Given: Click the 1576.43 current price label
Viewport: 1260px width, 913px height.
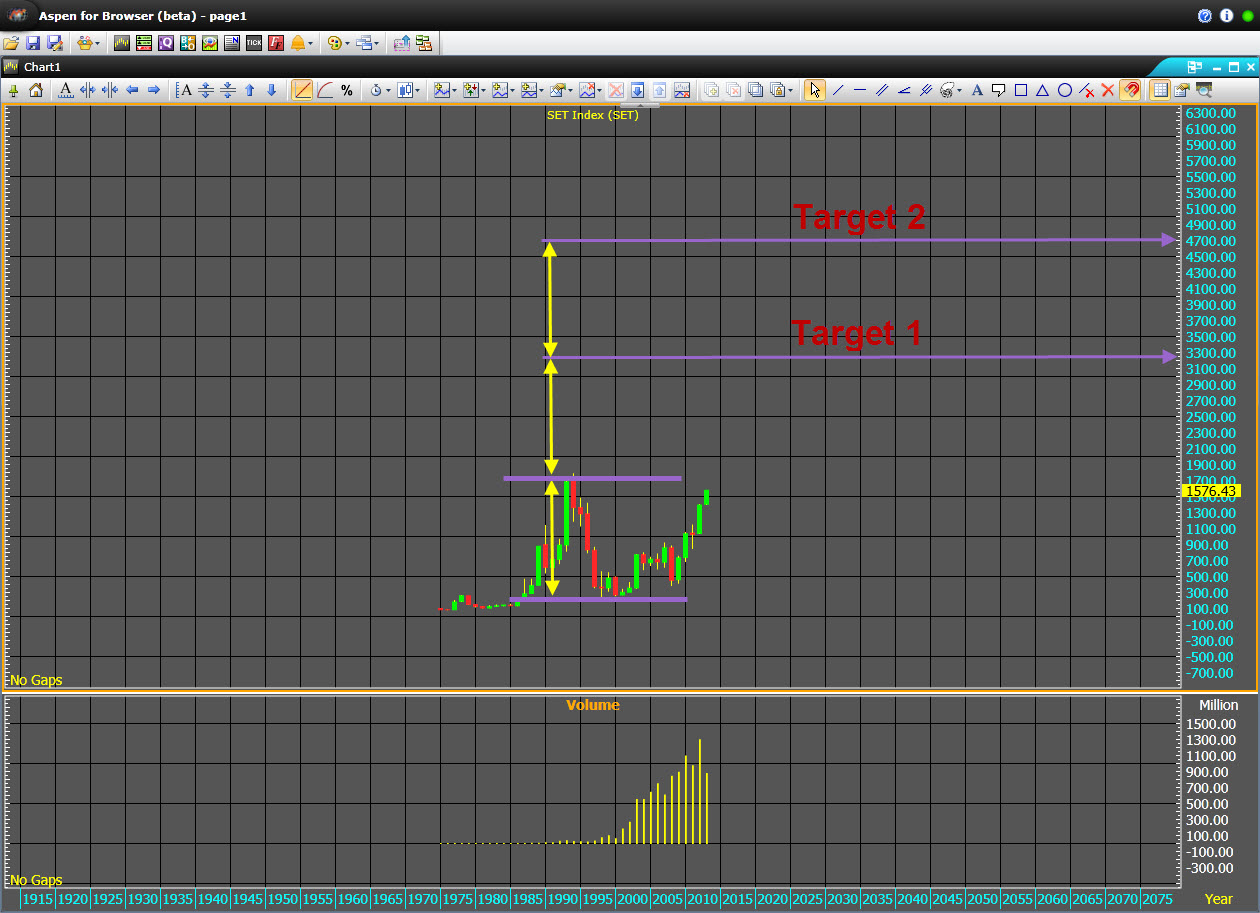Looking at the screenshot, I should (x=1211, y=491).
